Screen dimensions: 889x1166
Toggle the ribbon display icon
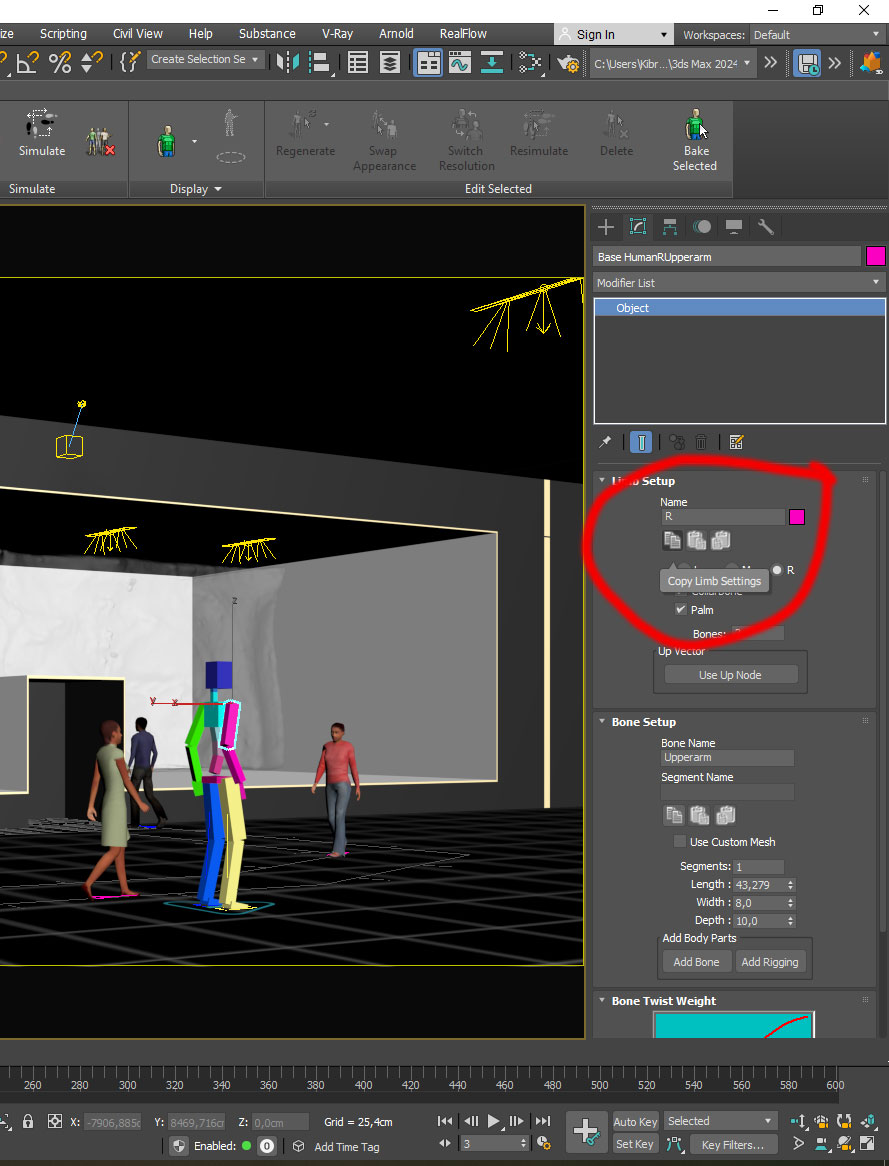pos(428,62)
